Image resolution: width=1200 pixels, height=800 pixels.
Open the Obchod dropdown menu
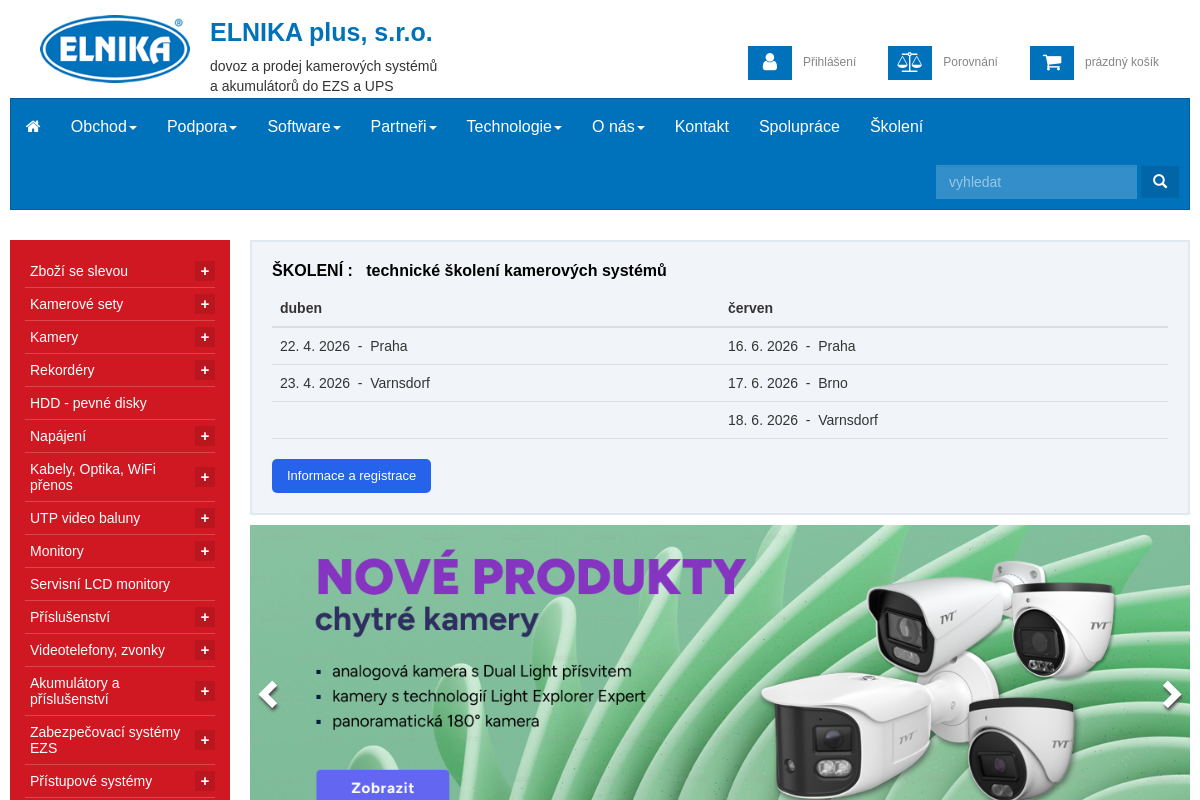[x=103, y=126]
